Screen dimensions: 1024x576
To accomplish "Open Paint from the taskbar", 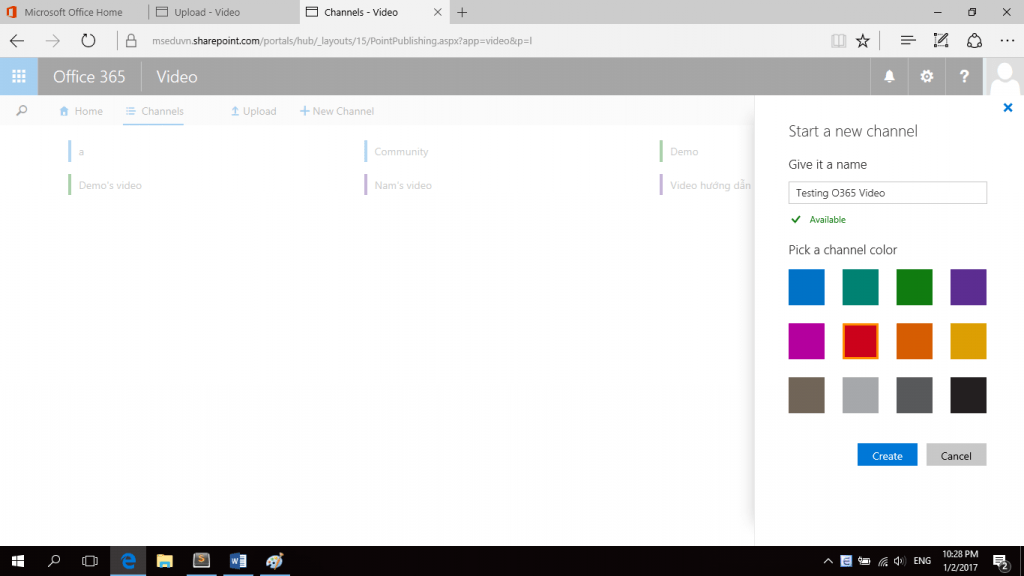I will 274,561.
